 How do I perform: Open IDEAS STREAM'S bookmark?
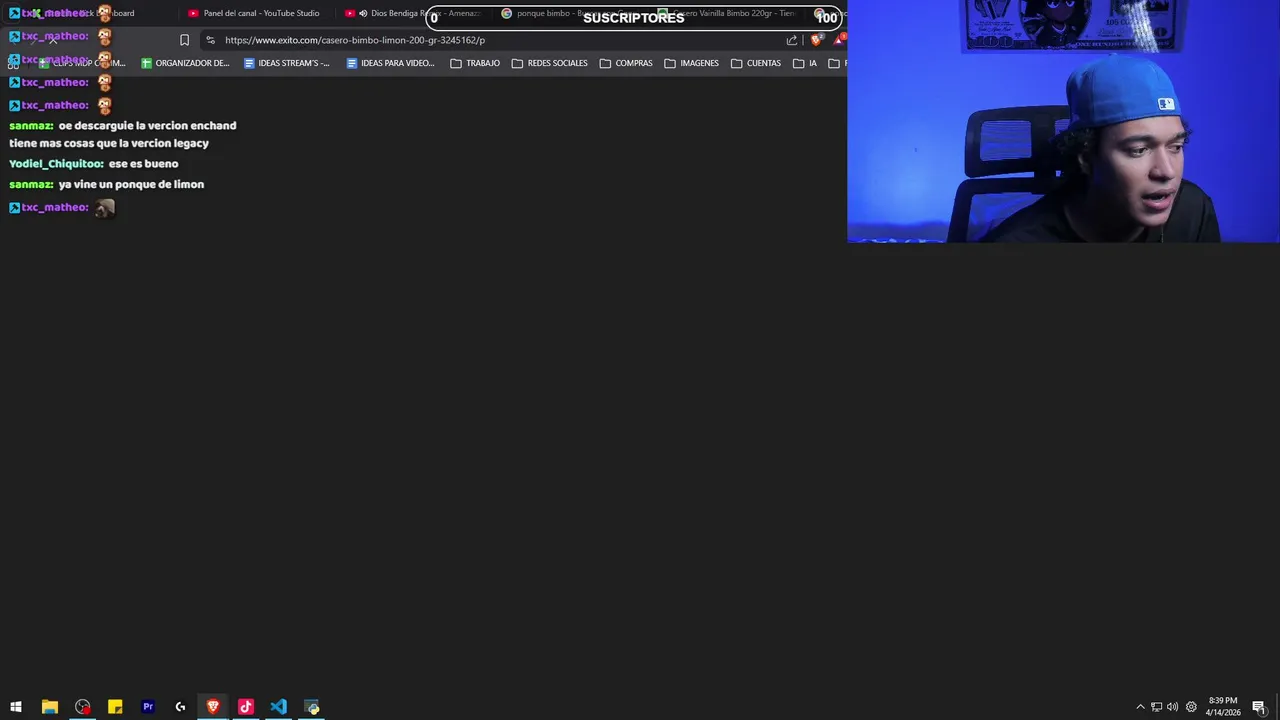click(287, 63)
